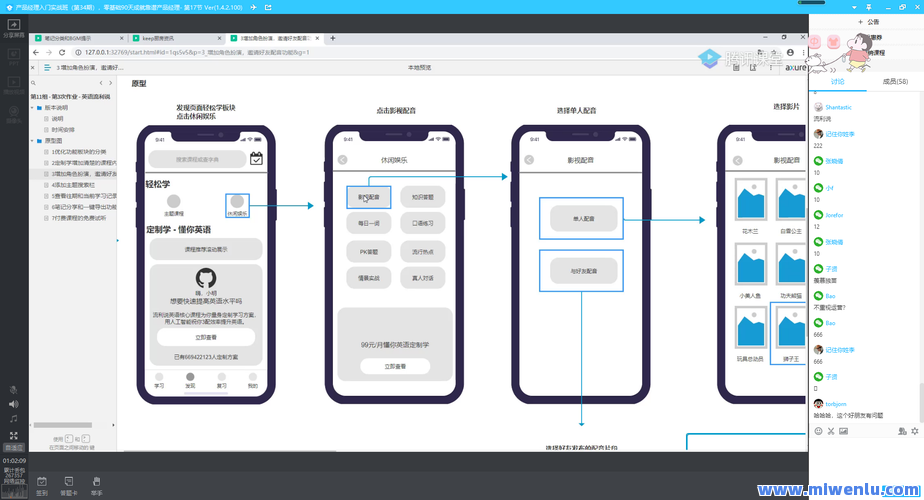Click the 签到 sign-in icon
The image size is (924, 500).
(42, 484)
